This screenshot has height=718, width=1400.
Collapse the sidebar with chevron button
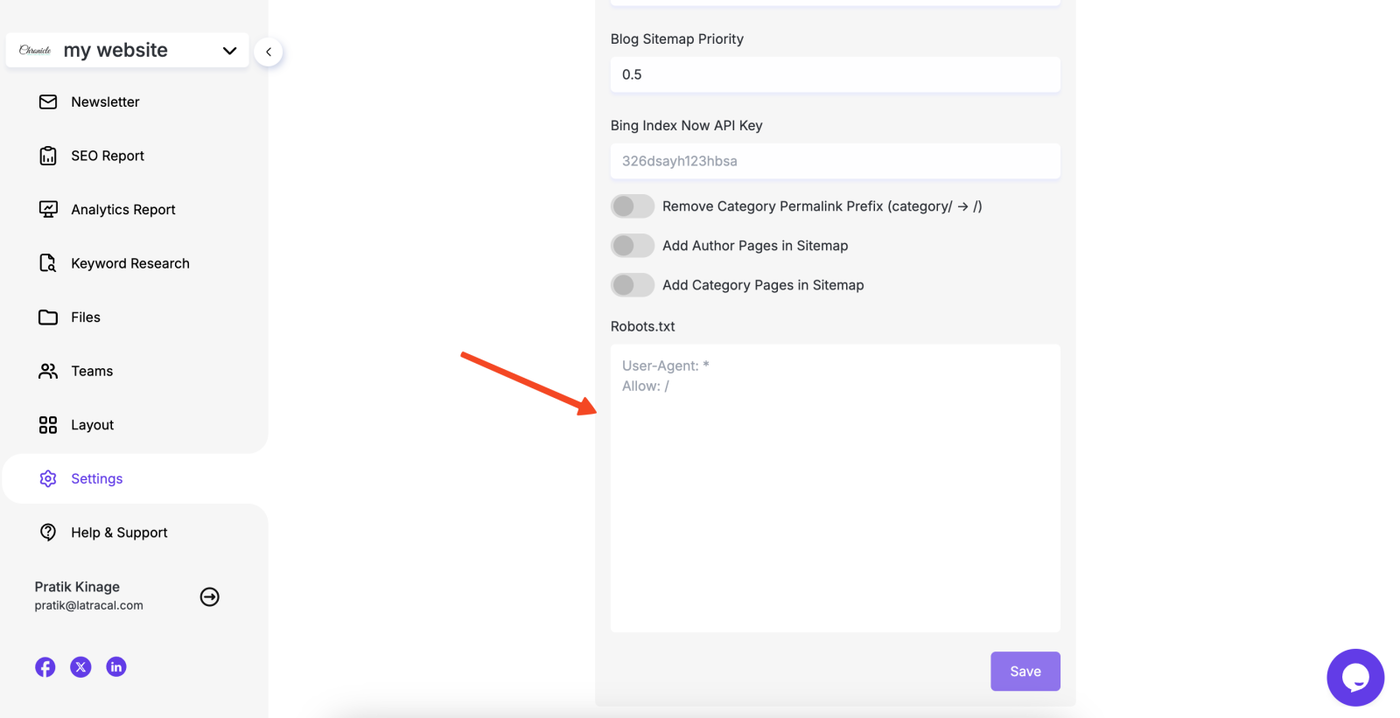[x=268, y=52]
